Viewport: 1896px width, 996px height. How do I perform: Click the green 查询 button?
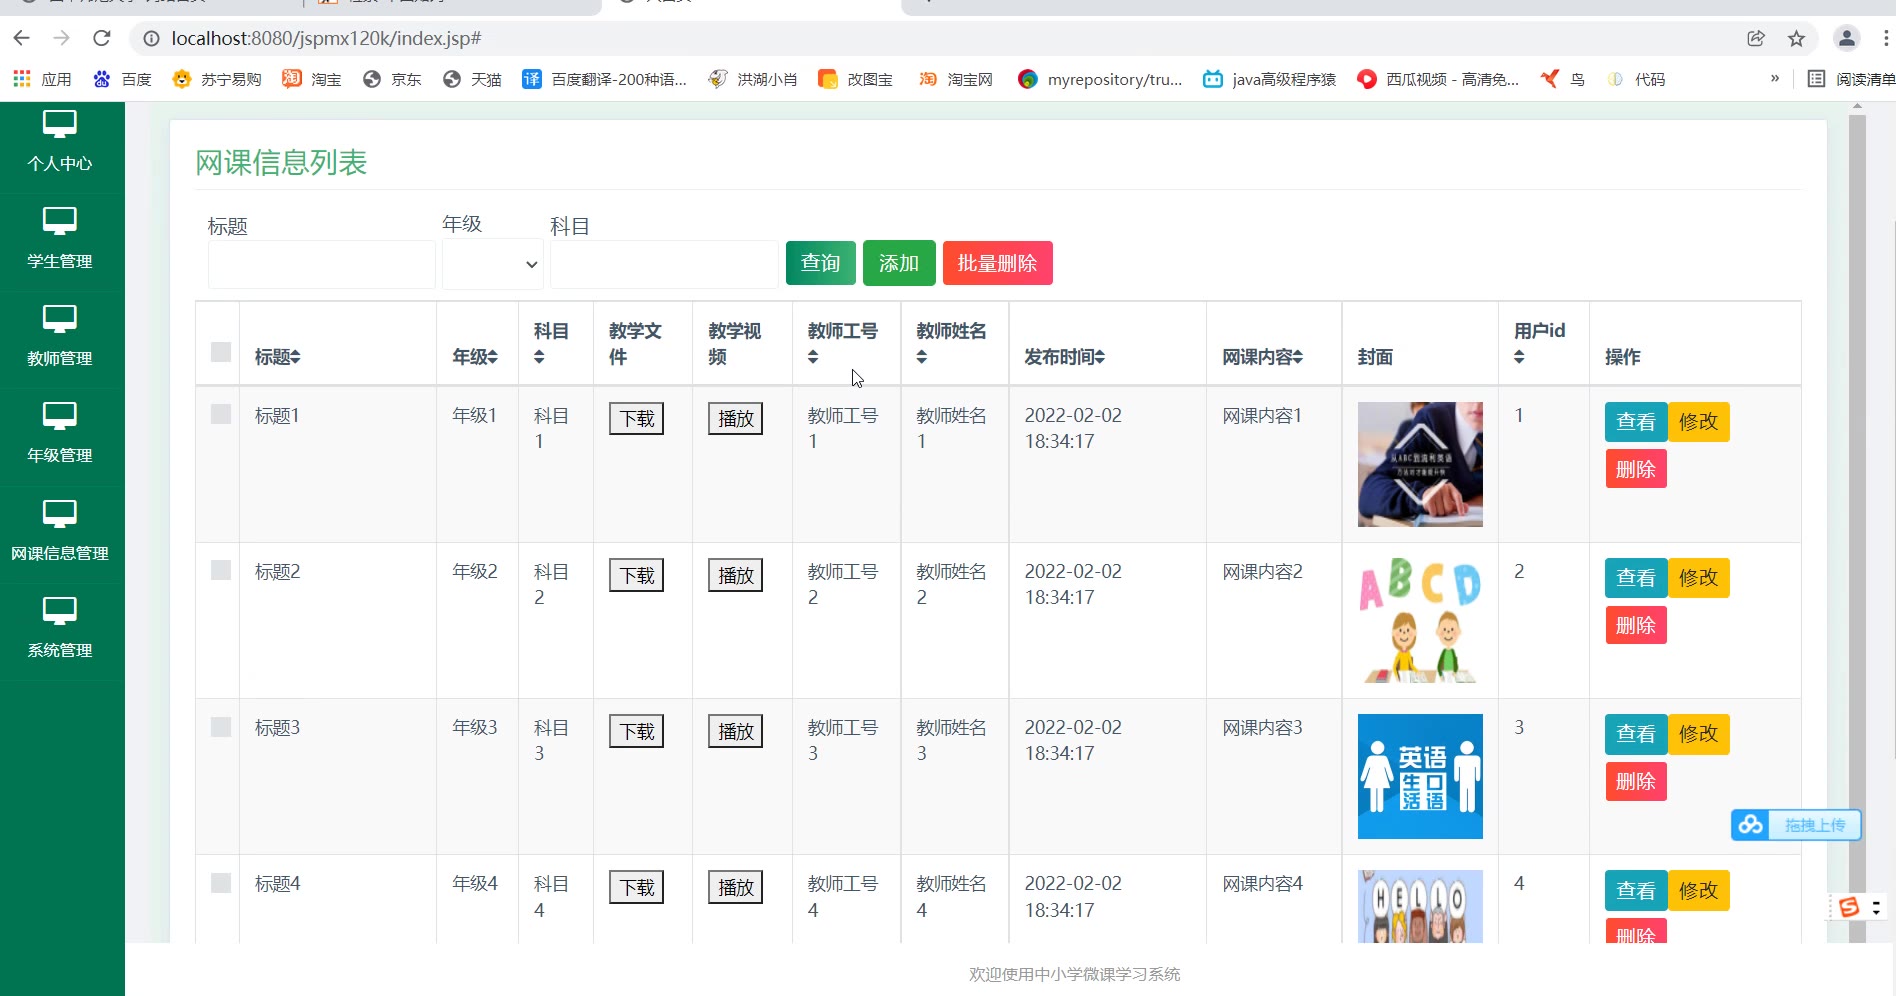(x=820, y=263)
